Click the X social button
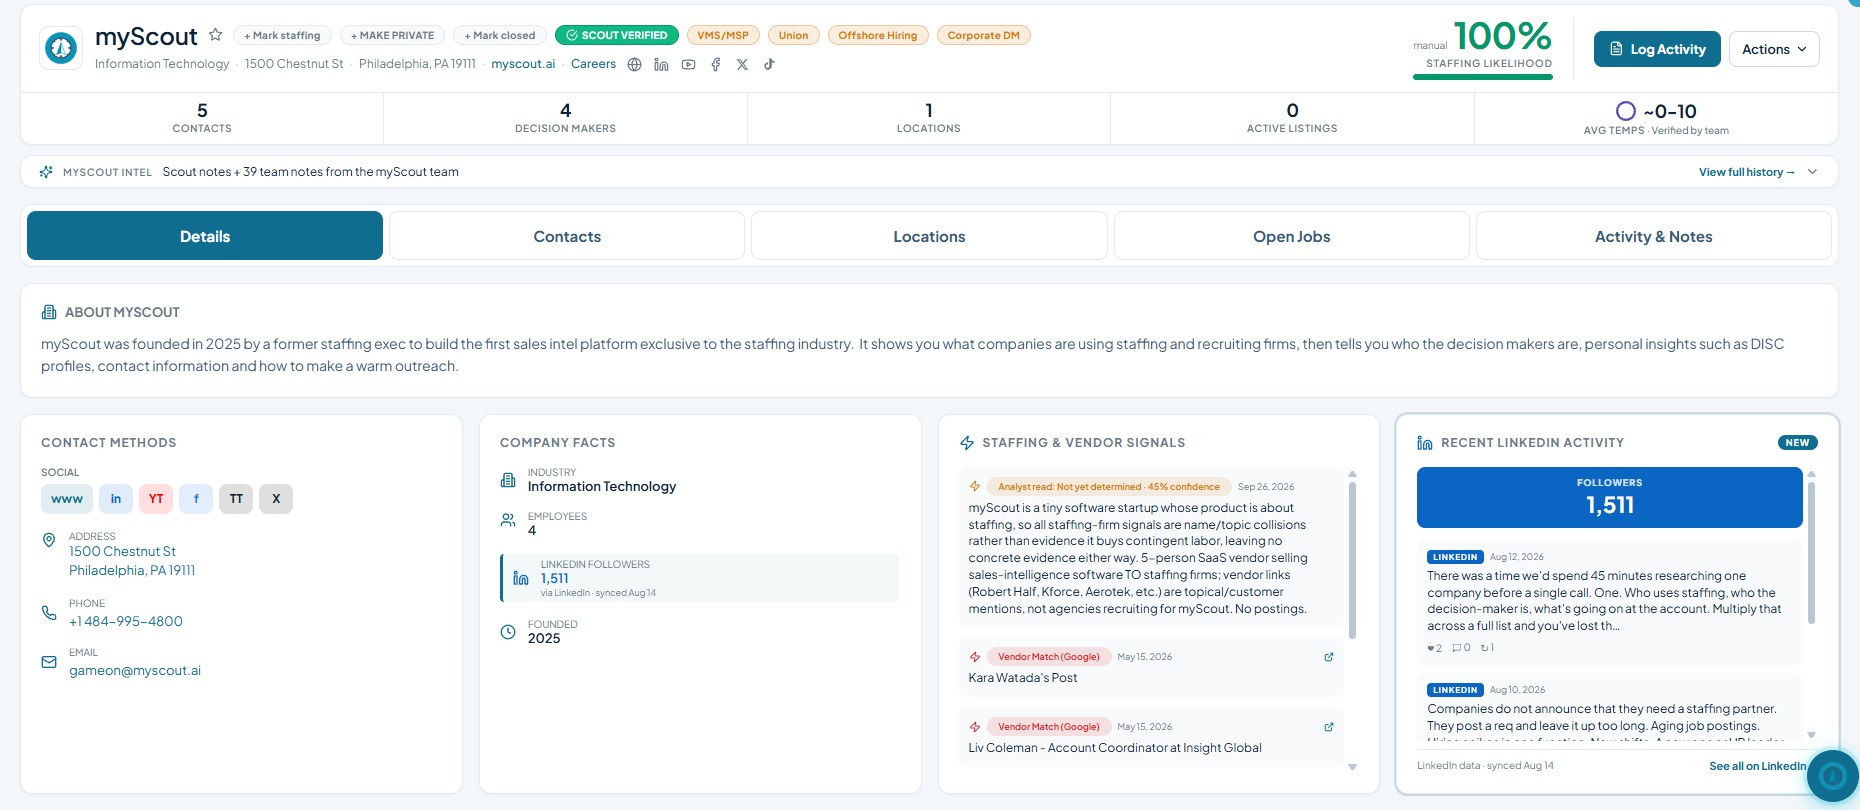 click(276, 499)
